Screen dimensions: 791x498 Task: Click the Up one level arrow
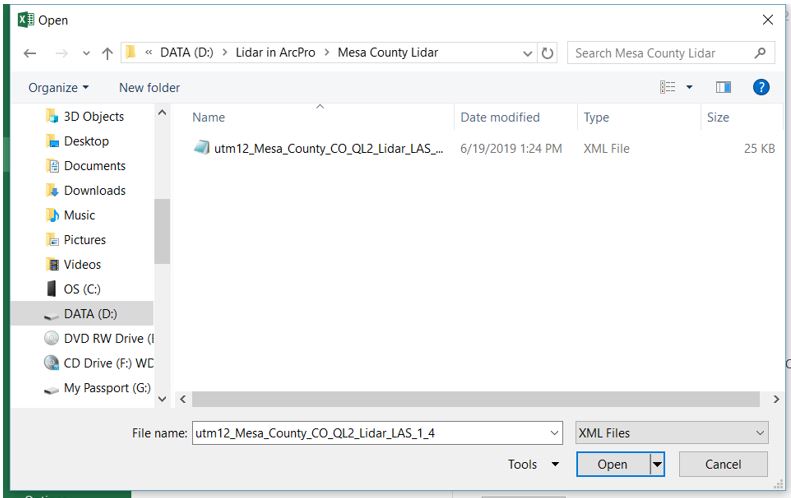107,53
